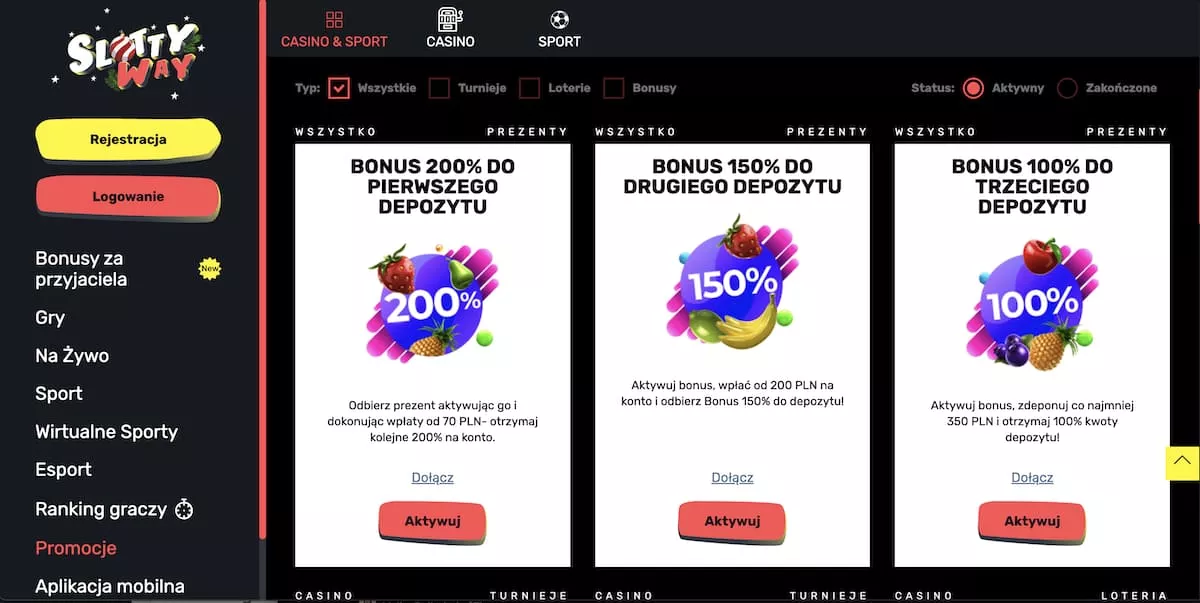Click the 200% fruit bonus image
1200x603 pixels.
pos(432,300)
